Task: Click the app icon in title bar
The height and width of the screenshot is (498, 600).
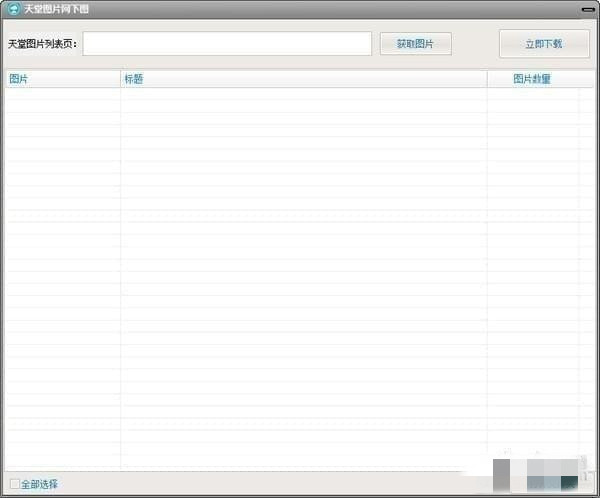Action: pyautogui.click(x=13, y=9)
